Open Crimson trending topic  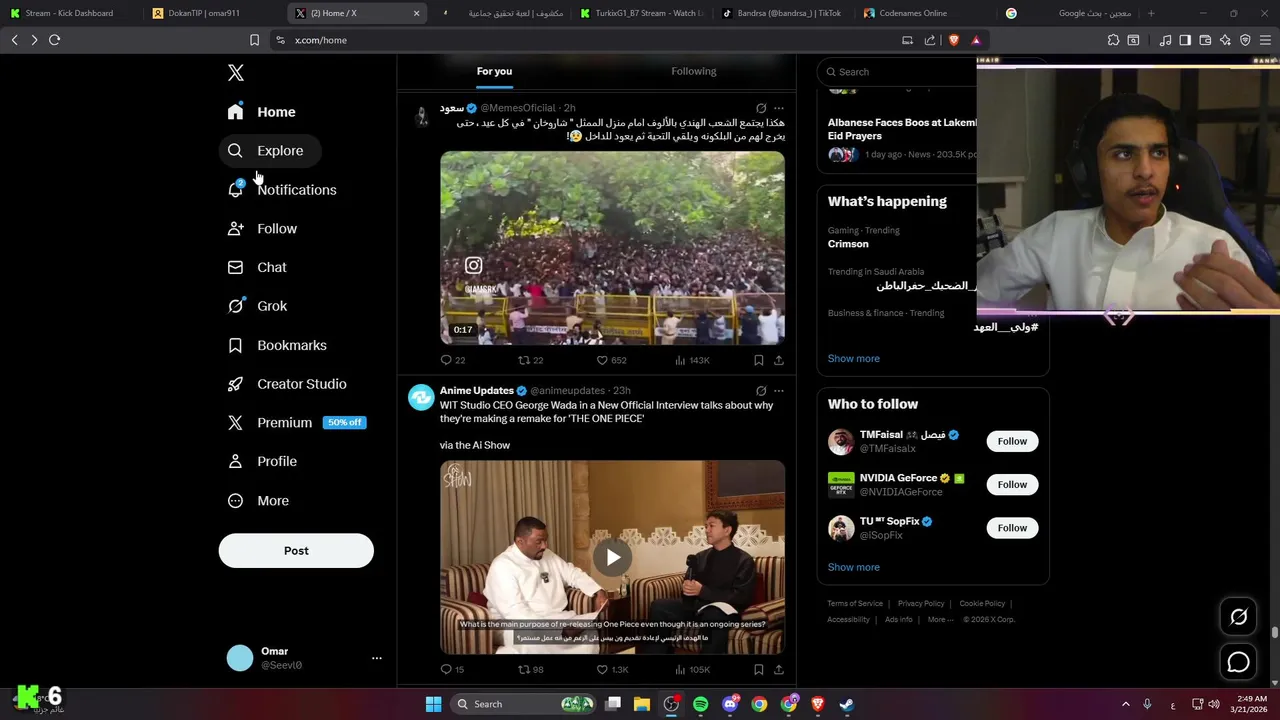point(848,244)
